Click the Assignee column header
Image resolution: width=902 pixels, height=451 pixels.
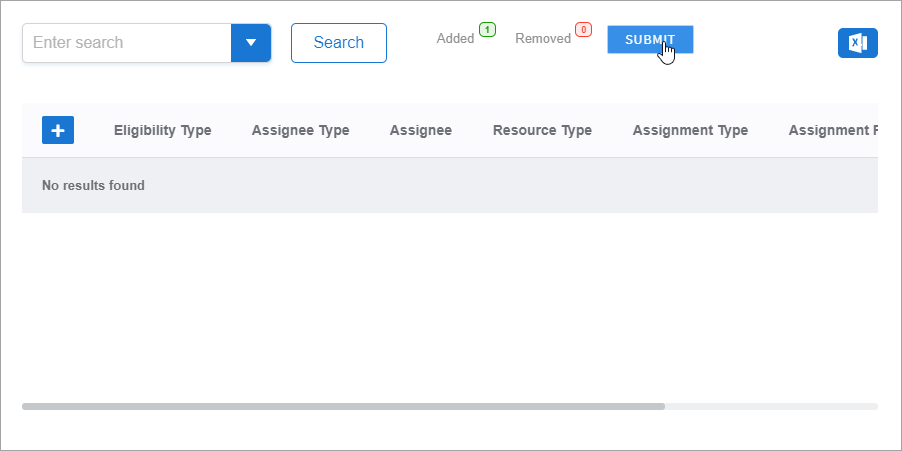[x=420, y=130]
